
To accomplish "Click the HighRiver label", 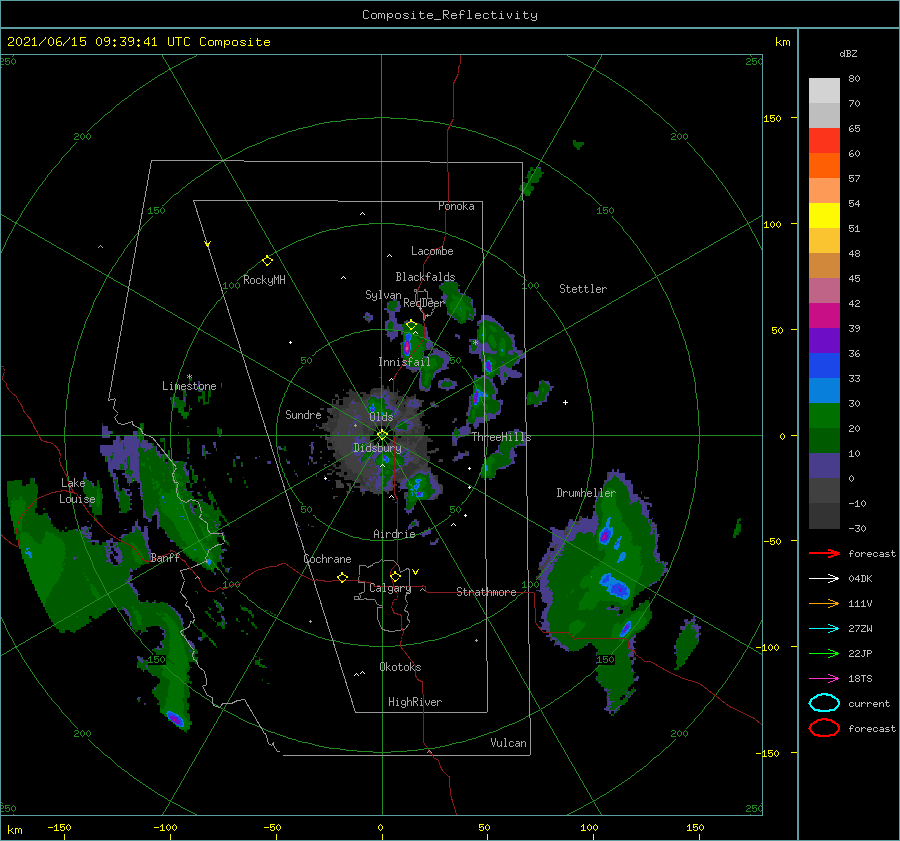I will pos(415,702).
